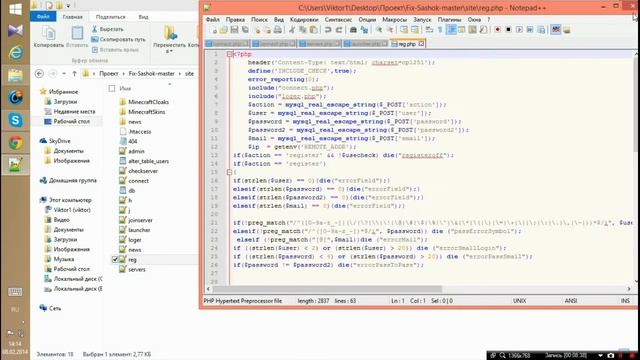The width and height of the screenshot is (640, 360).
Task: Click Skype icon on Windows taskbar
Action: (x=15, y=120)
